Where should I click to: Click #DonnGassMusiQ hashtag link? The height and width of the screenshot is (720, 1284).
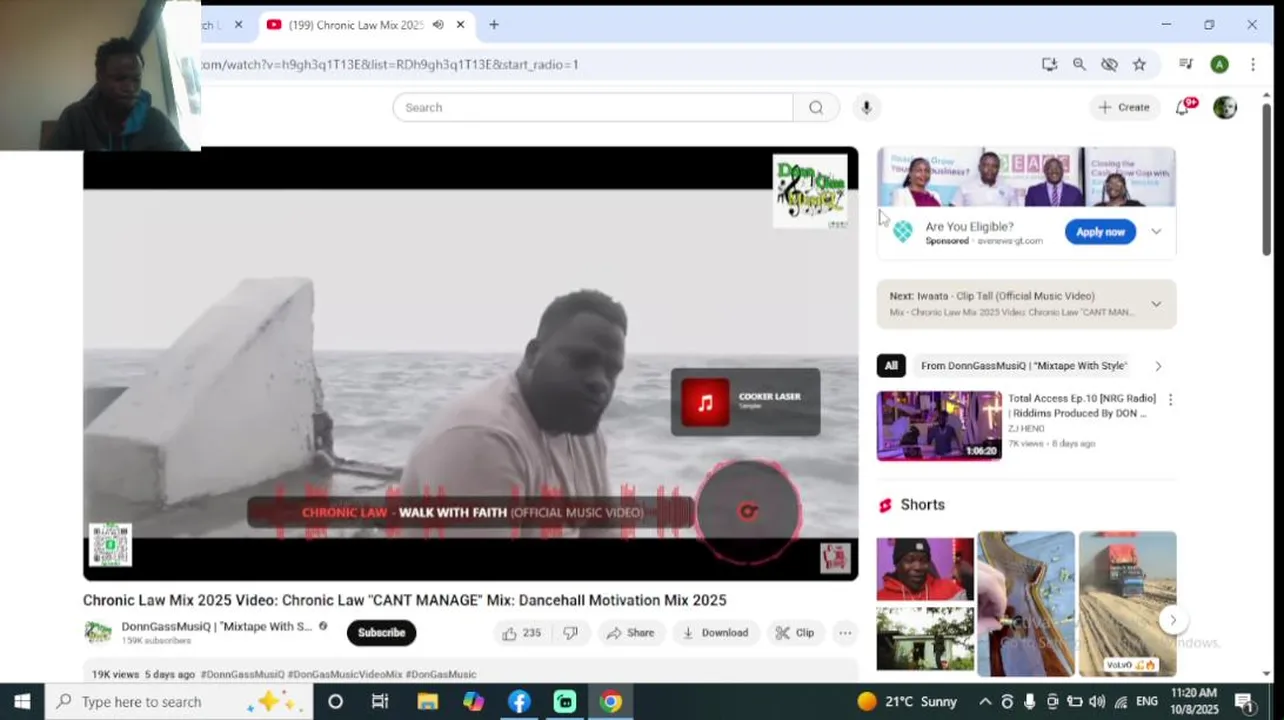(242, 675)
